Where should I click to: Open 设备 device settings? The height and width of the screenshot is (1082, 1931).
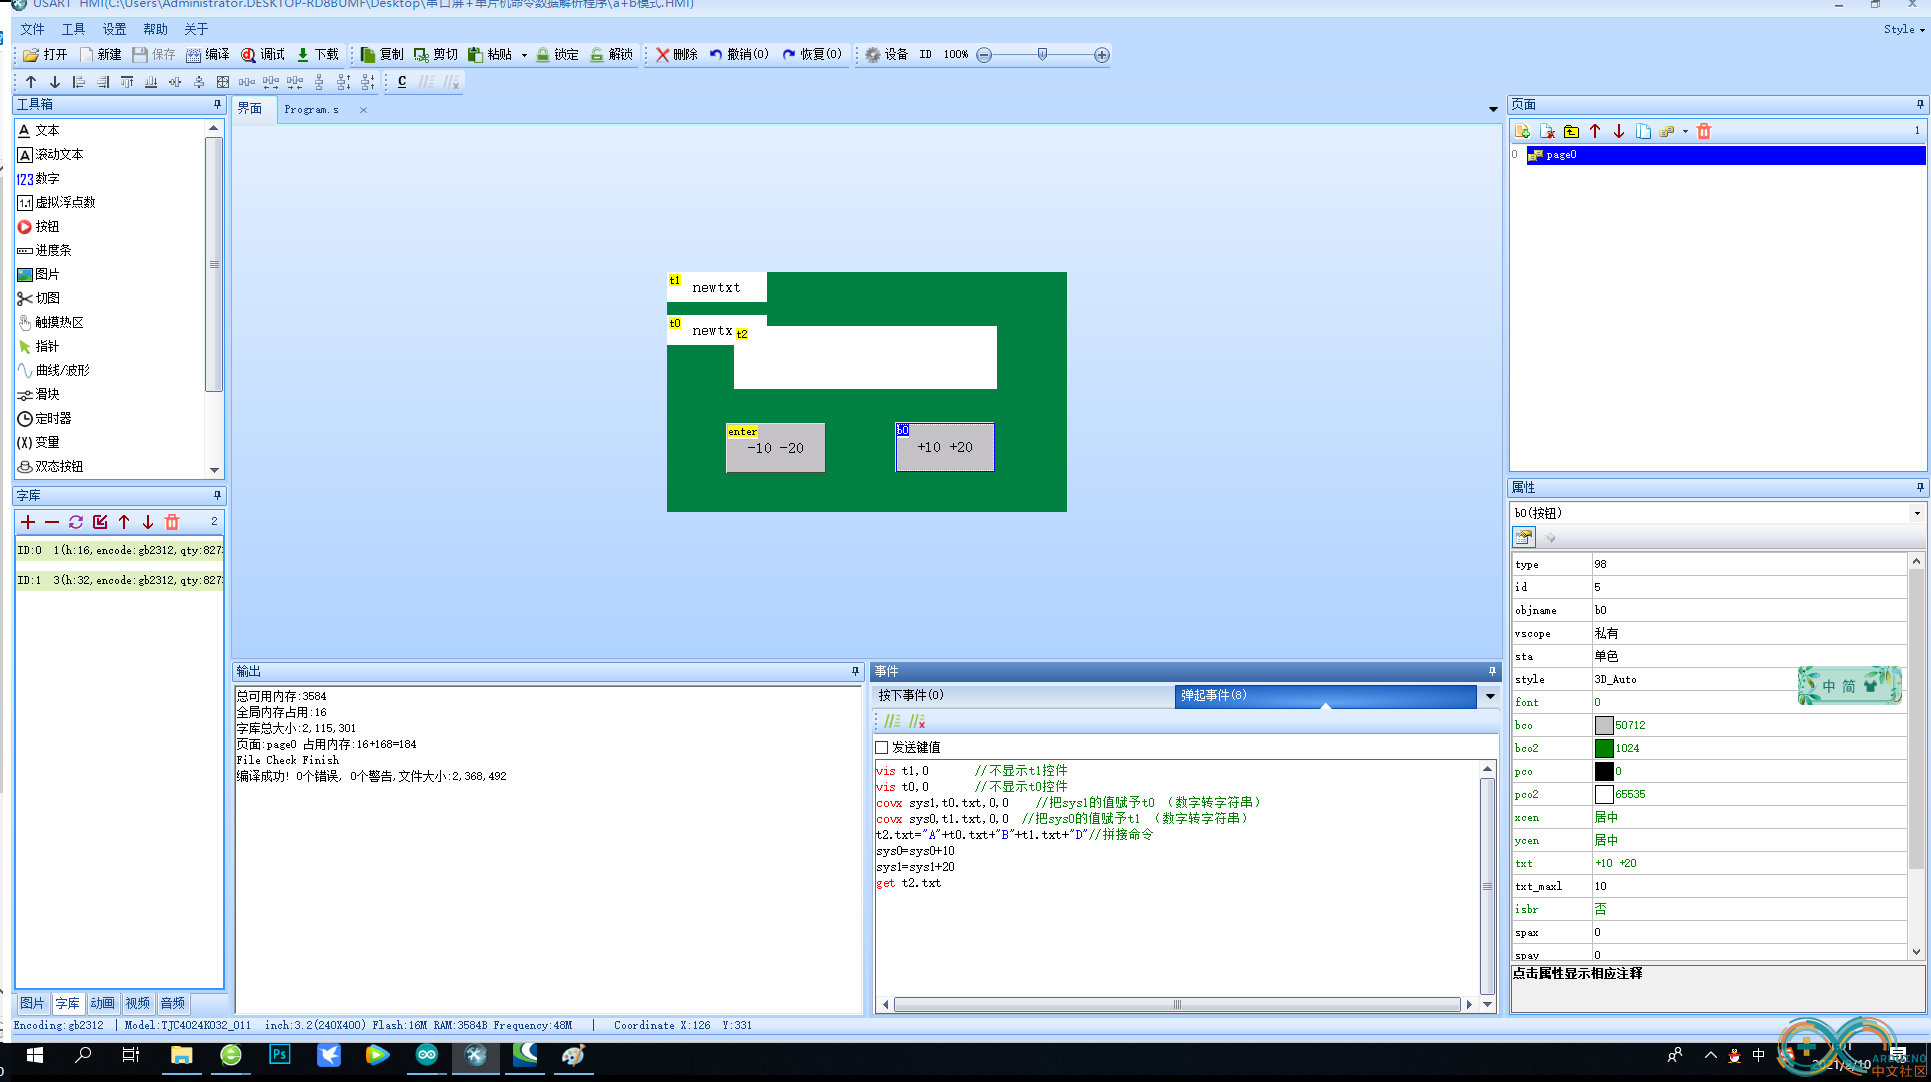click(x=887, y=55)
